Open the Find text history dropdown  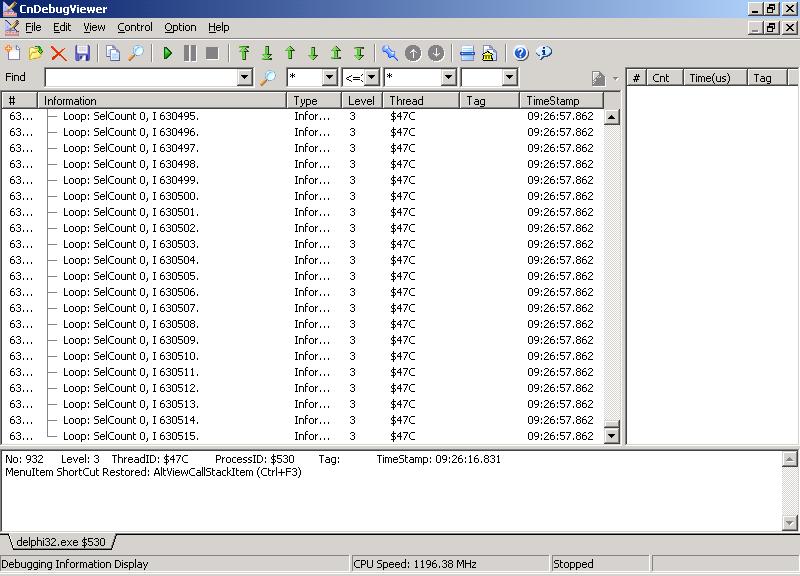pyautogui.click(x=245, y=77)
